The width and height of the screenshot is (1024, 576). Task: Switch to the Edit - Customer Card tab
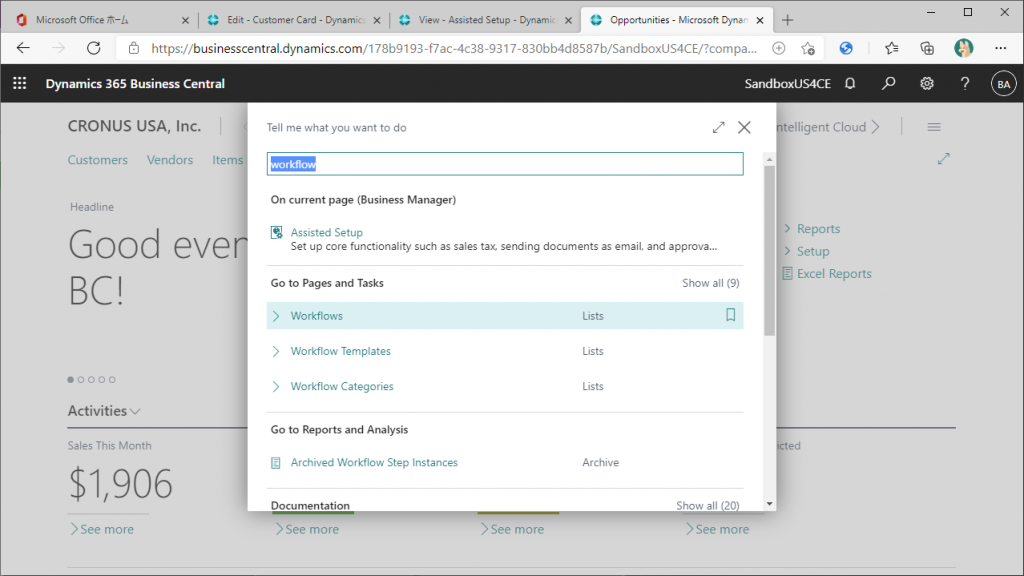(295, 20)
